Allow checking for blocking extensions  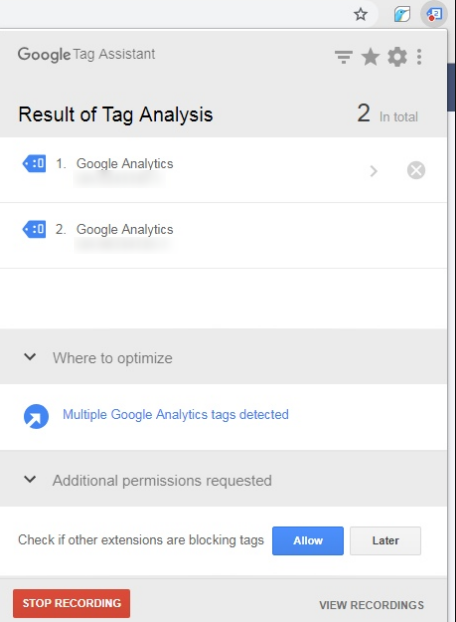click(x=308, y=540)
